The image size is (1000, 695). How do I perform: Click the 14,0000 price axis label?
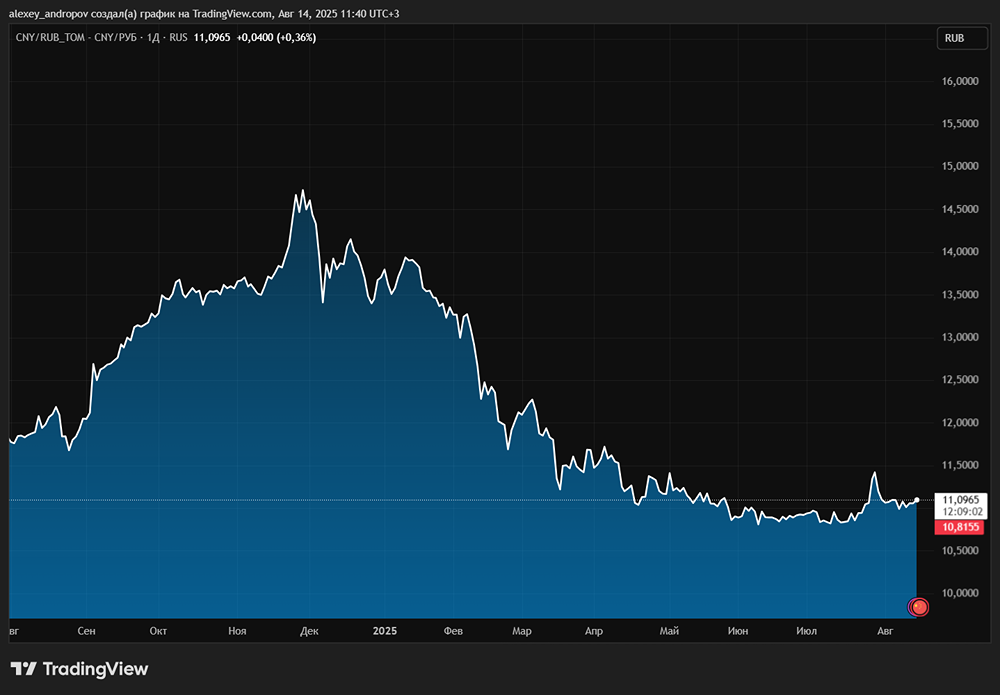[x=960, y=252]
